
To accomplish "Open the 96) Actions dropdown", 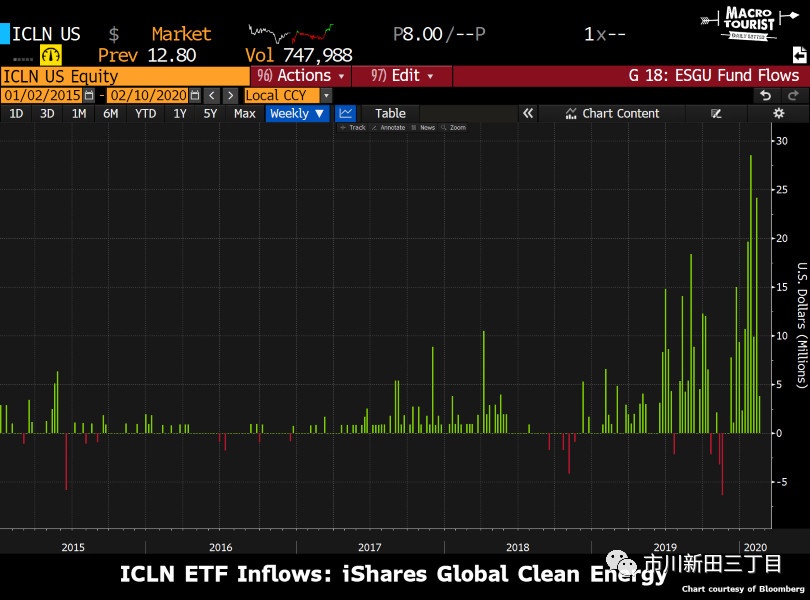I will (301, 75).
